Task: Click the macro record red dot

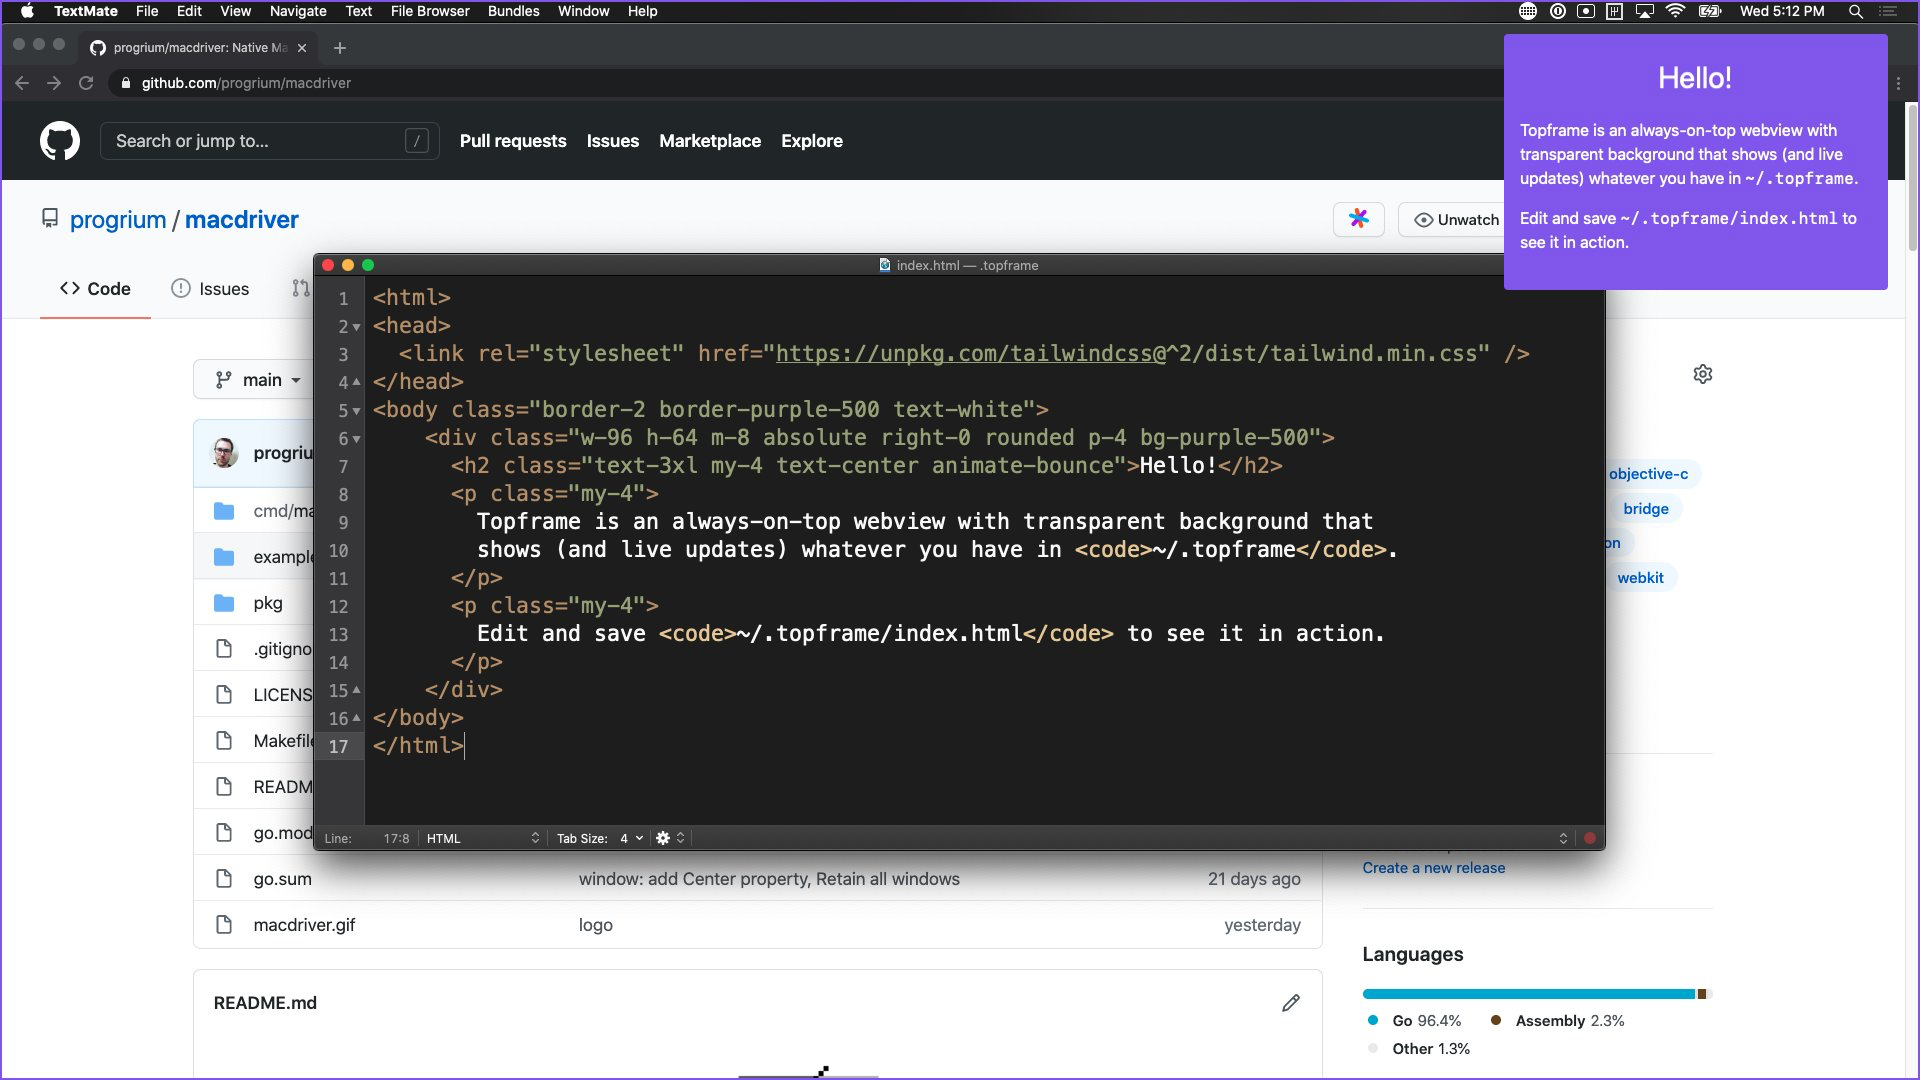Action: pos(1589,838)
